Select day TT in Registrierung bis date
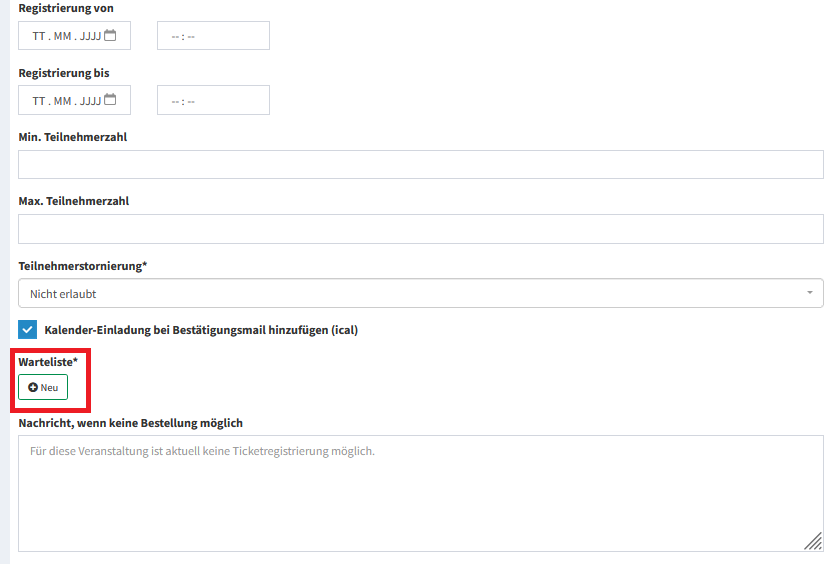This screenshot has height=564, width=832. 39,101
